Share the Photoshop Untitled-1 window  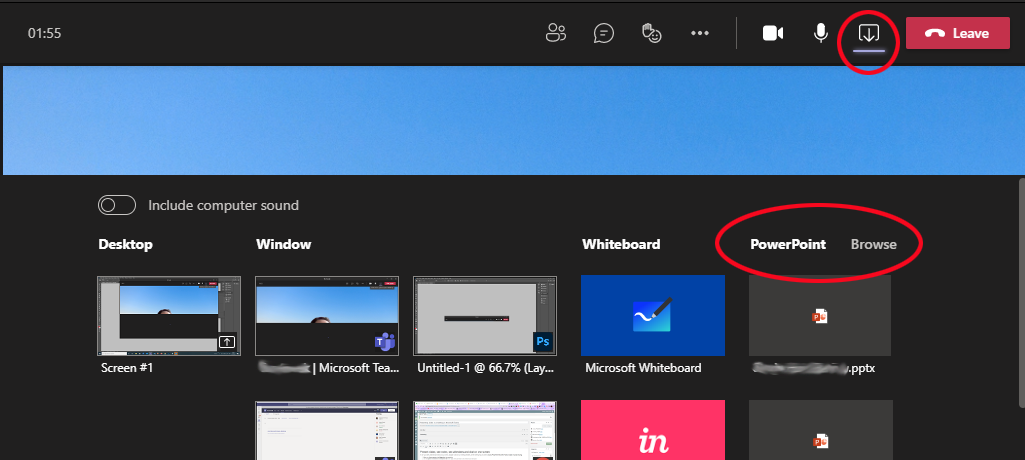point(485,315)
